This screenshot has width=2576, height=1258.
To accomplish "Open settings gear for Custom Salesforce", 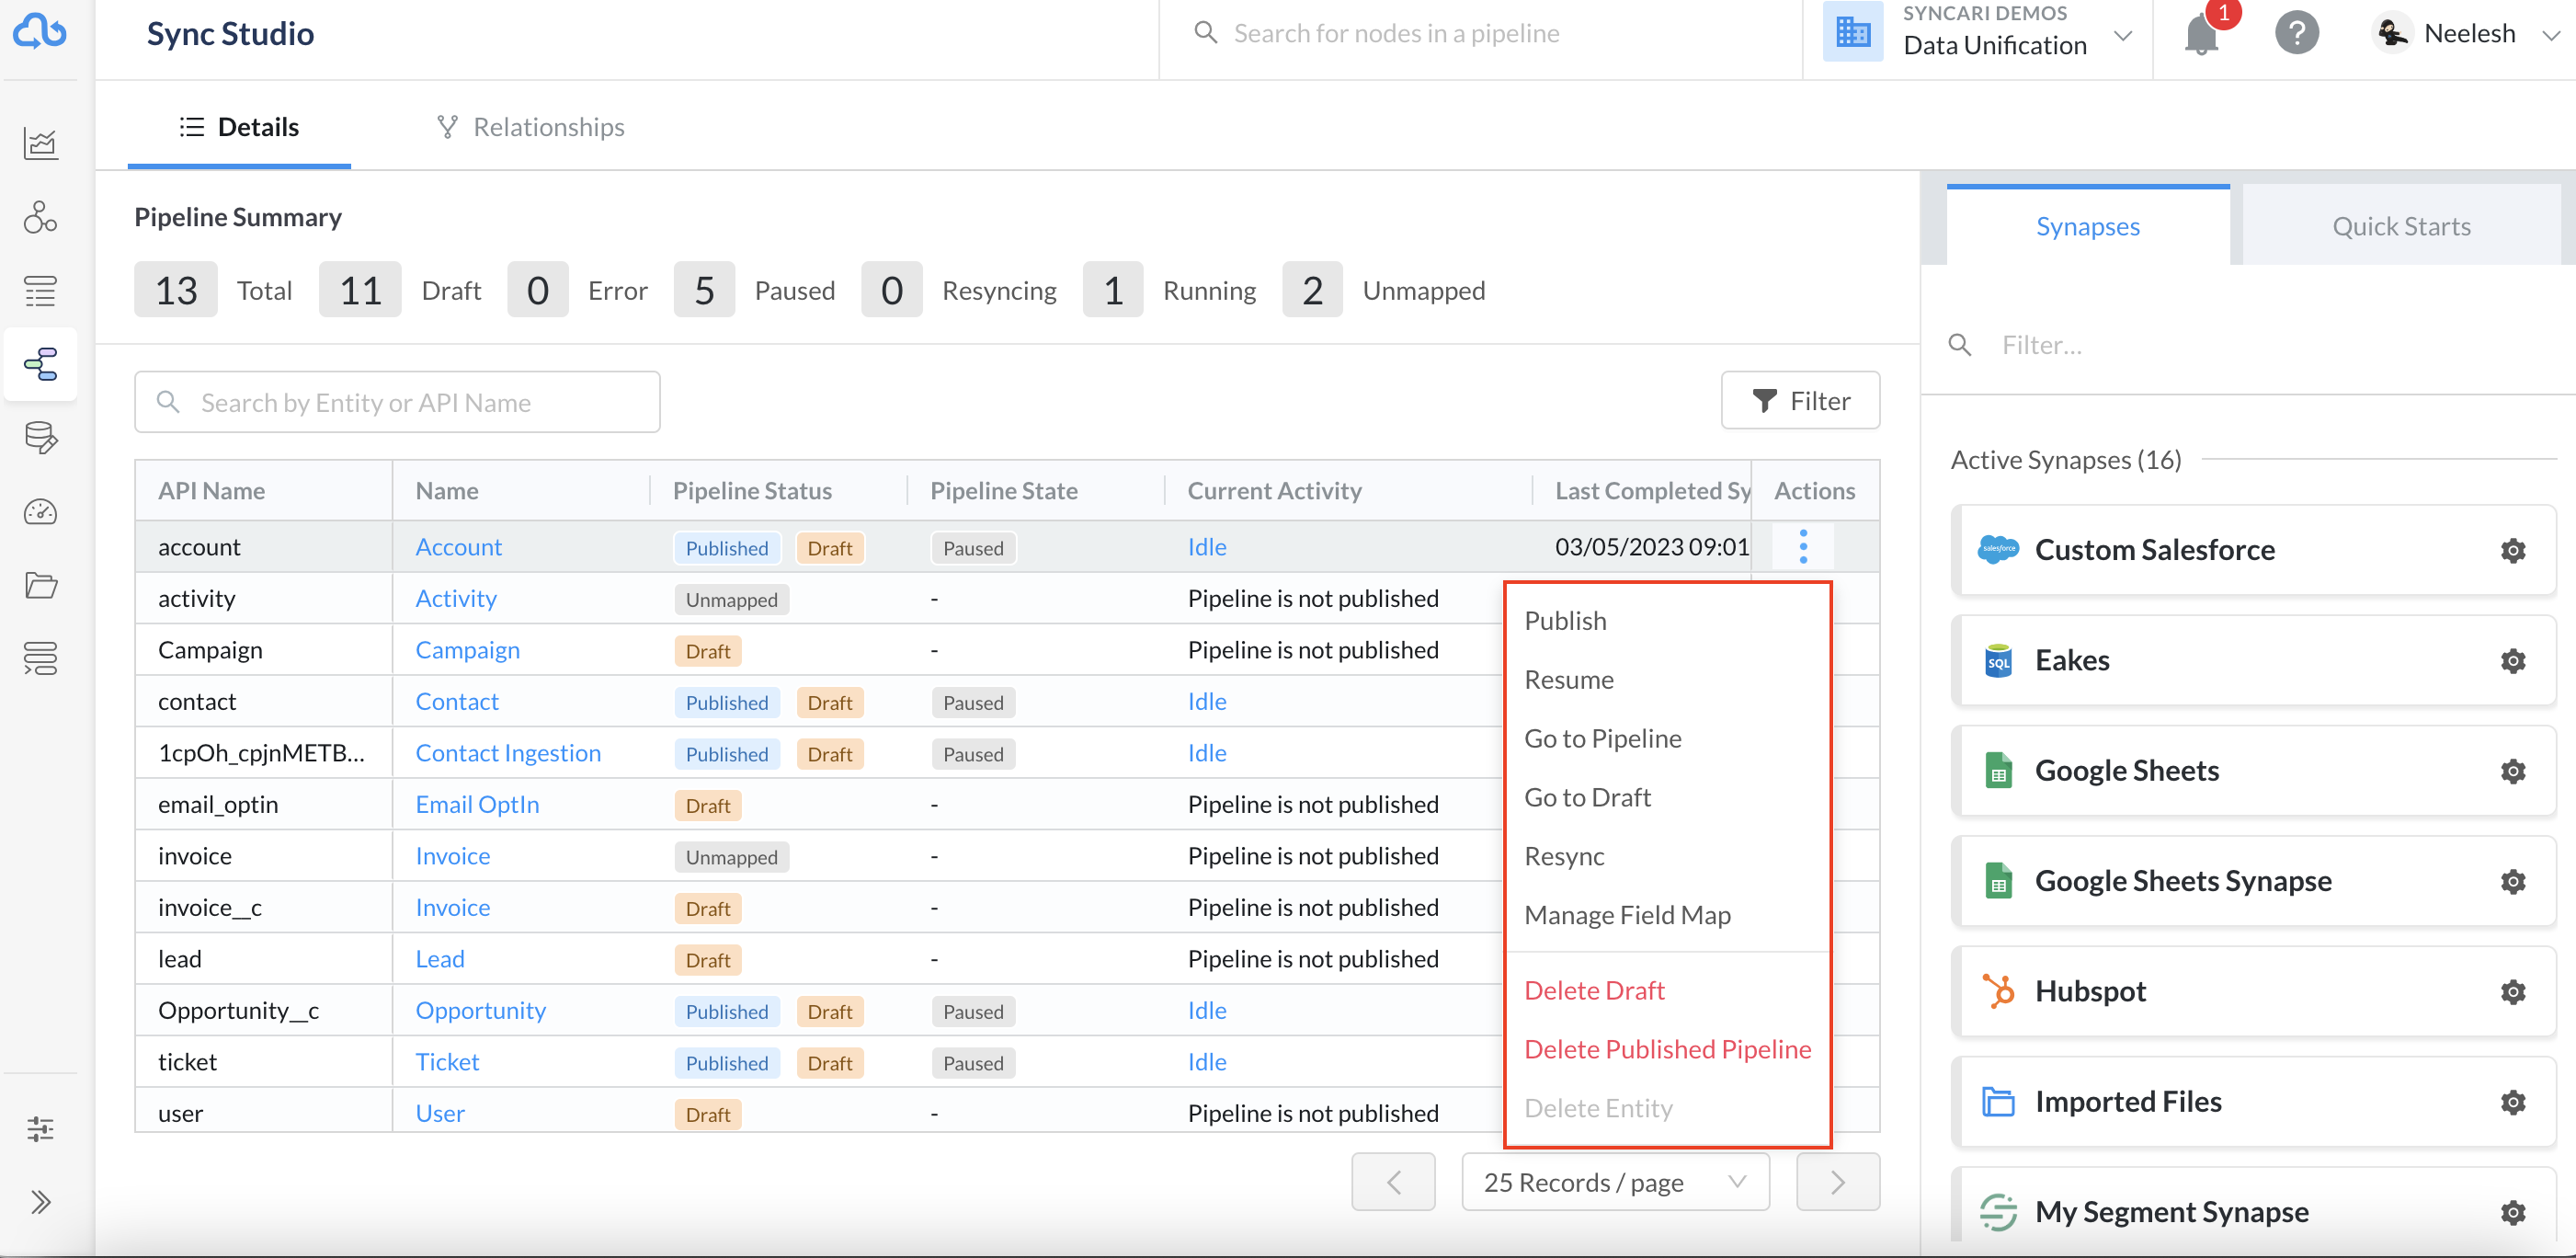I will click(2512, 550).
